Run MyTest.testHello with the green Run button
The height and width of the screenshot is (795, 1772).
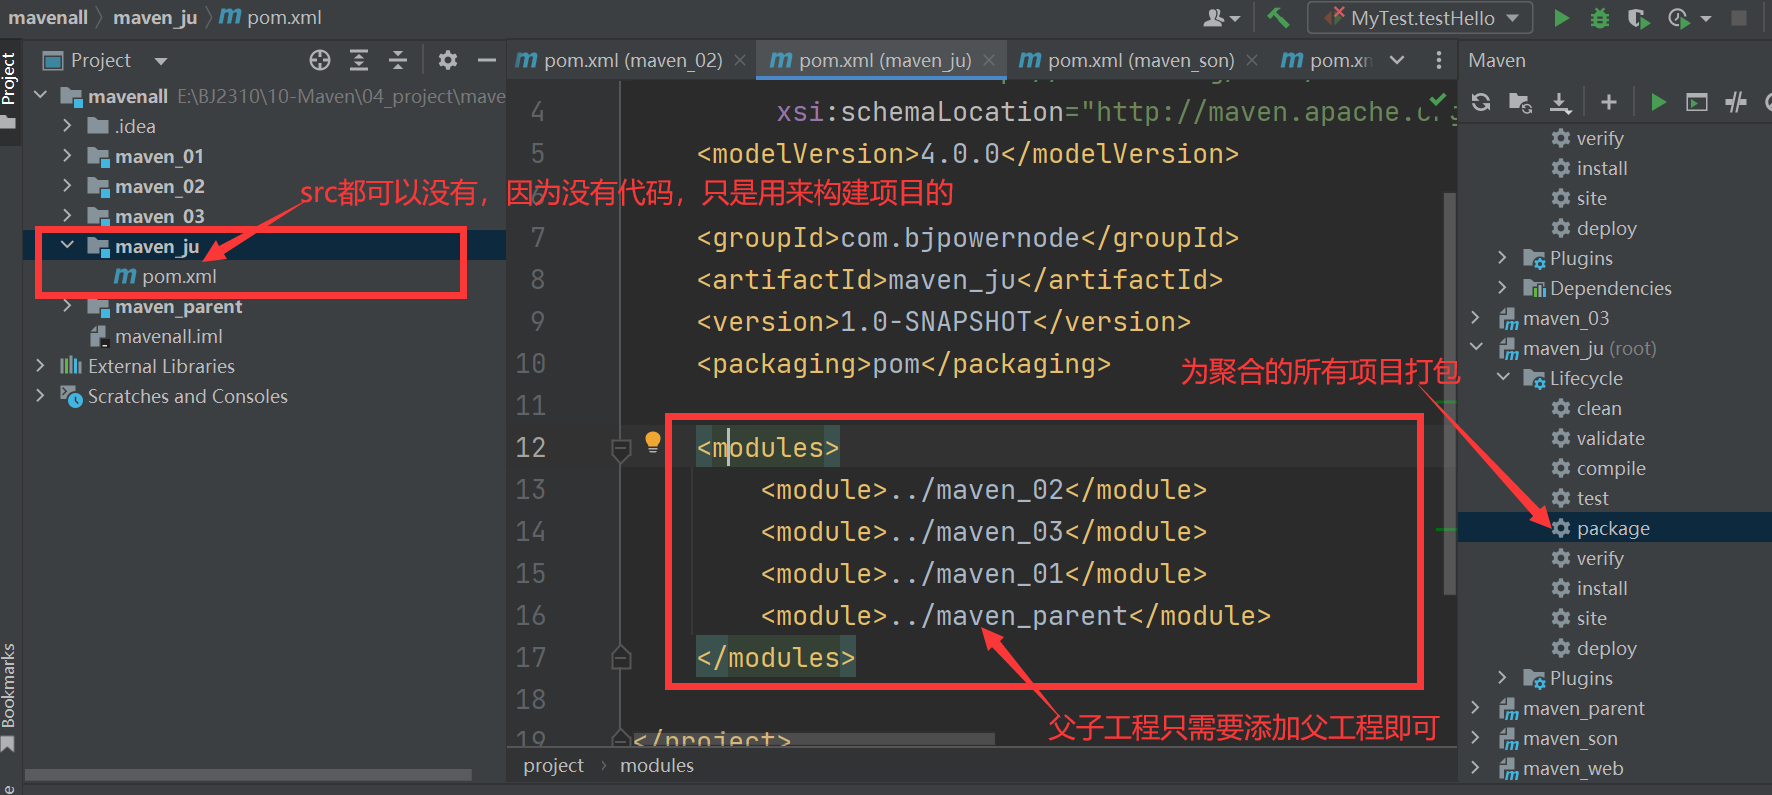pyautogui.click(x=1561, y=18)
